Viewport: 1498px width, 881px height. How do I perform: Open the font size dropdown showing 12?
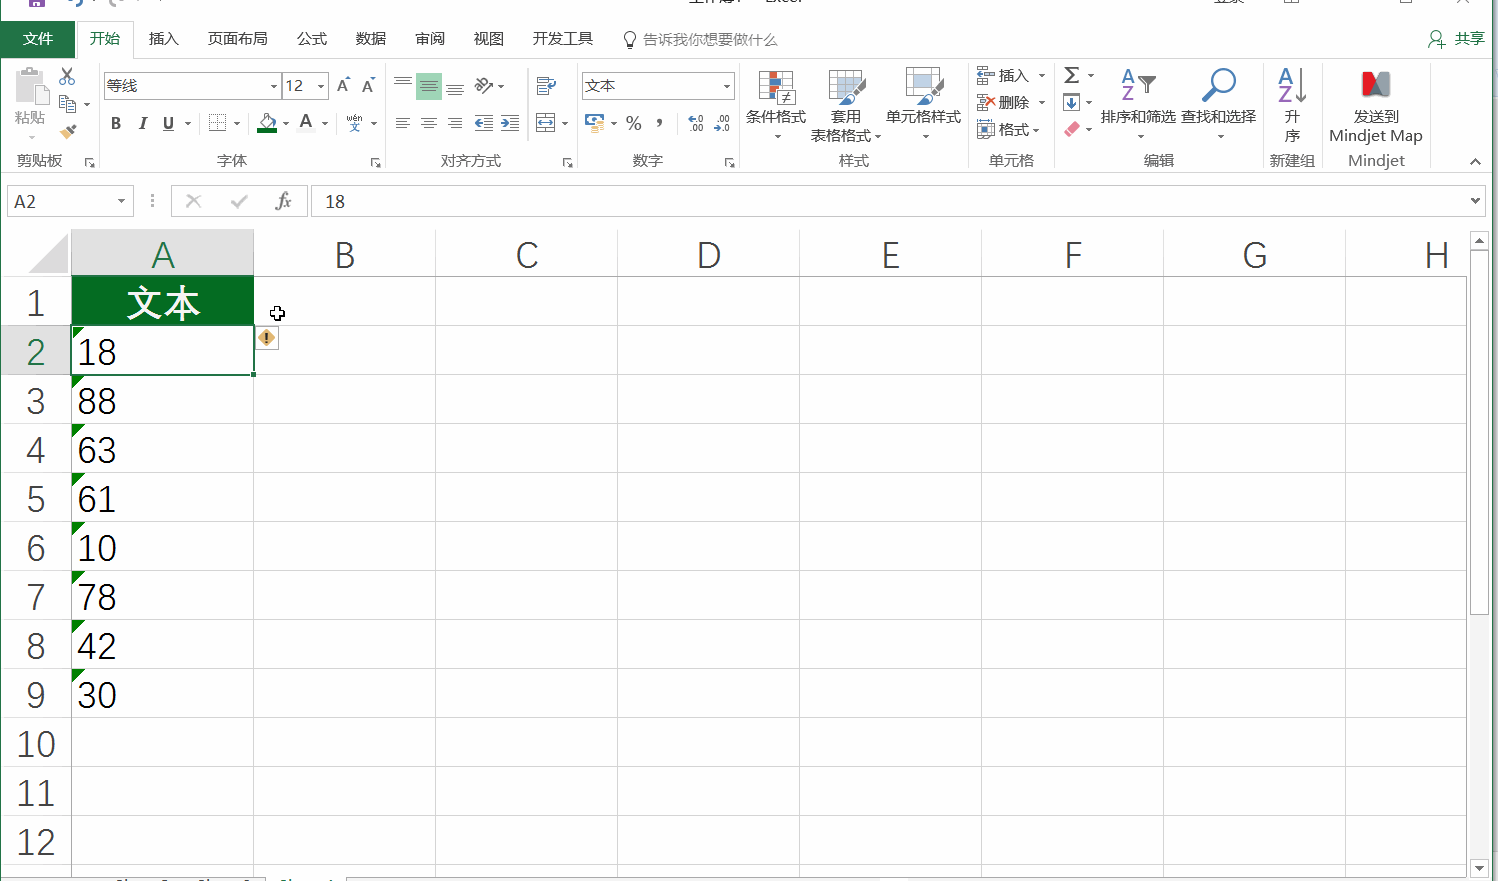pyautogui.click(x=321, y=86)
